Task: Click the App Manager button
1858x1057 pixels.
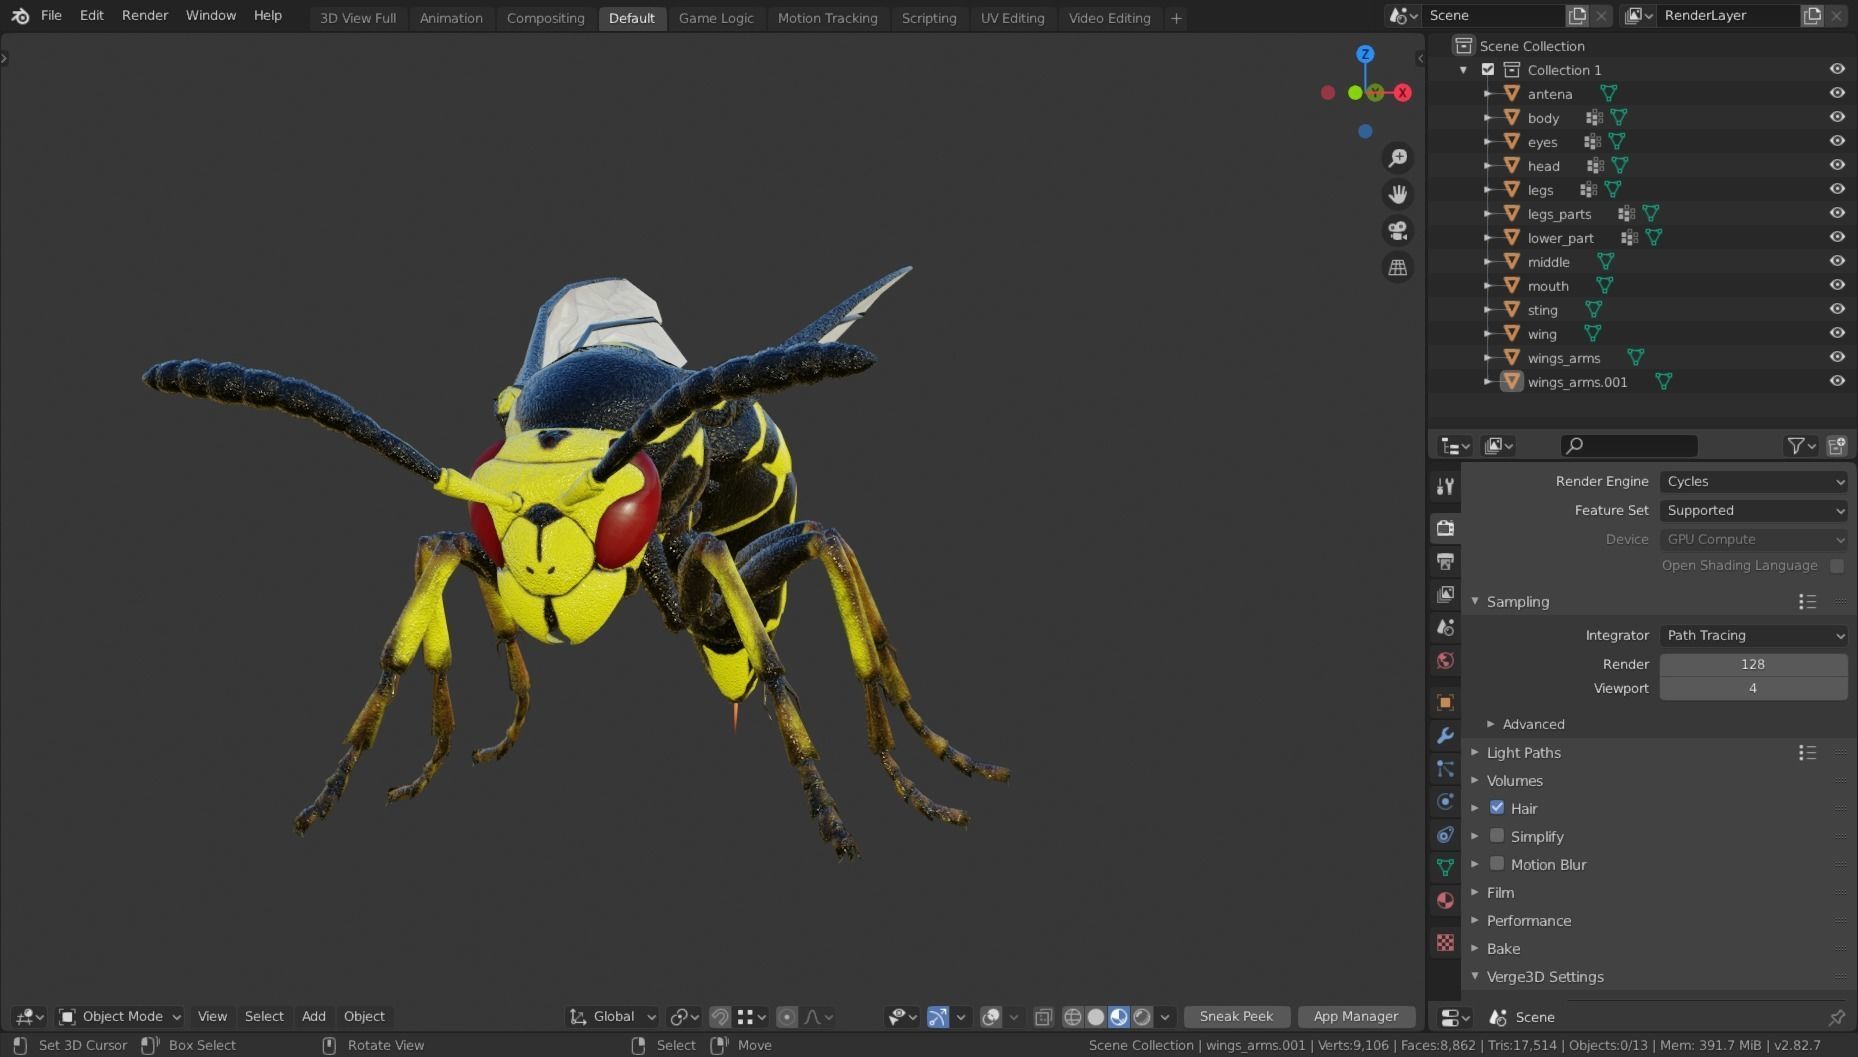Action: click(1356, 1016)
